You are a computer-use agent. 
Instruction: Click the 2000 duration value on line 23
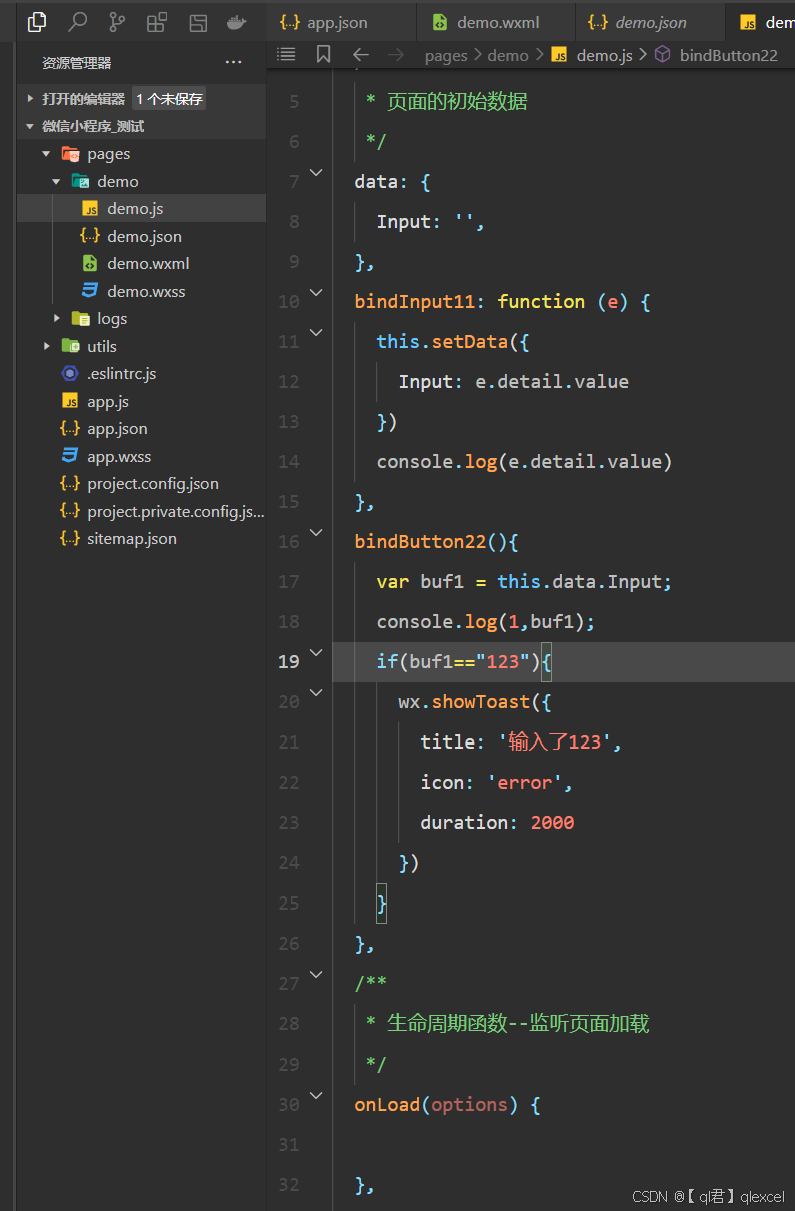tap(553, 822)
